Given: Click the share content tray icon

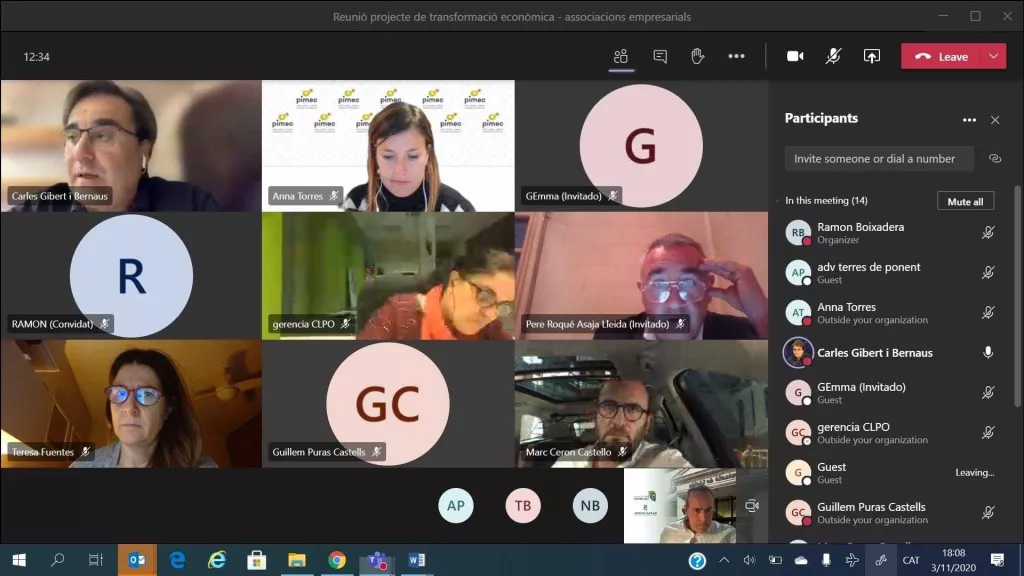Looking at the screenshot, I should point(871,56).
